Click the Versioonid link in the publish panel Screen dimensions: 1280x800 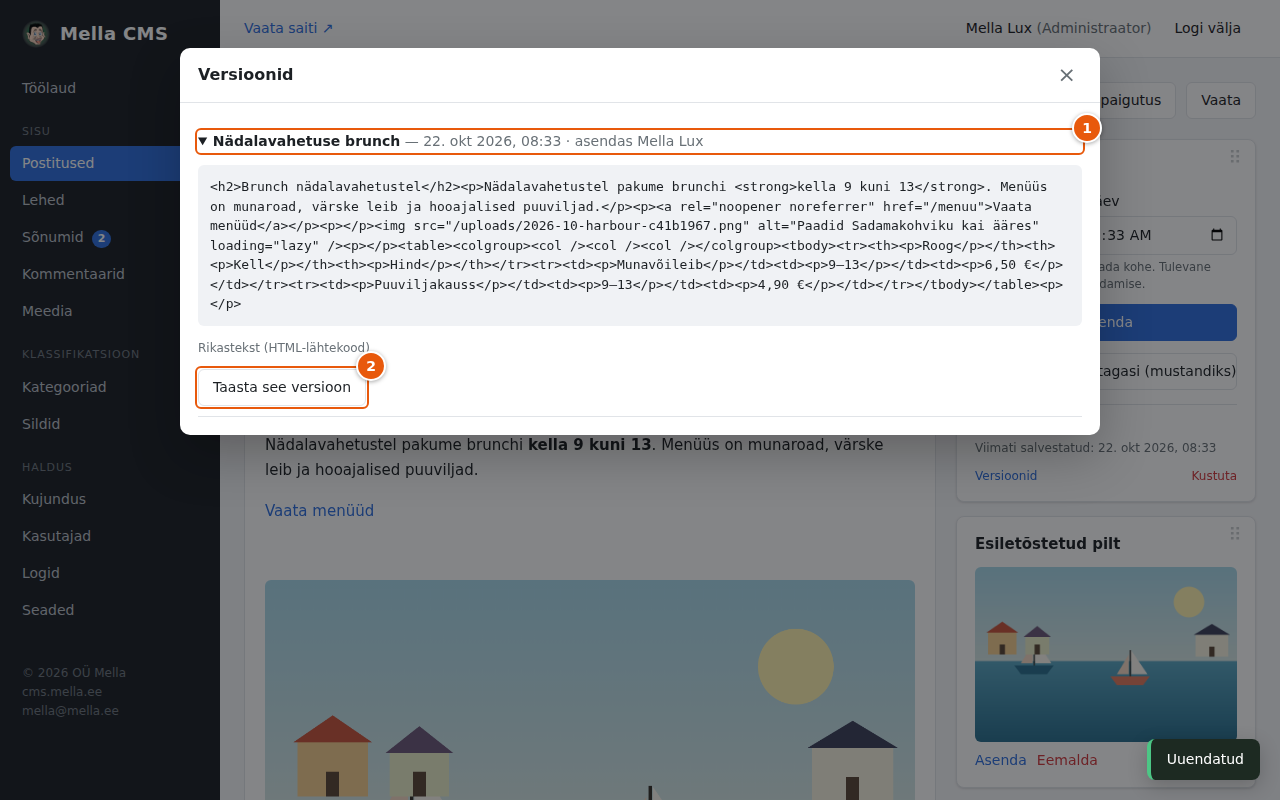[x=1006, y=476]
